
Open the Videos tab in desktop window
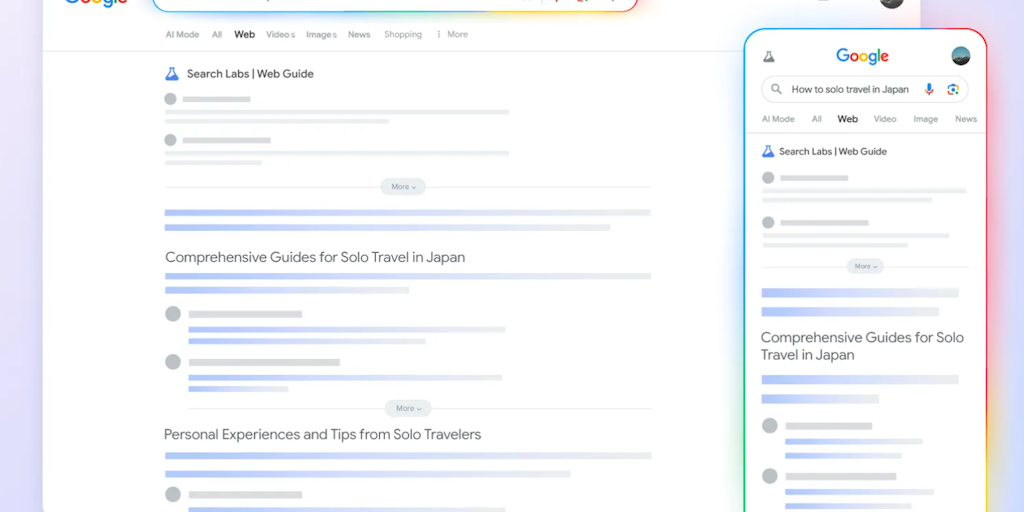(x=281, y=35)
